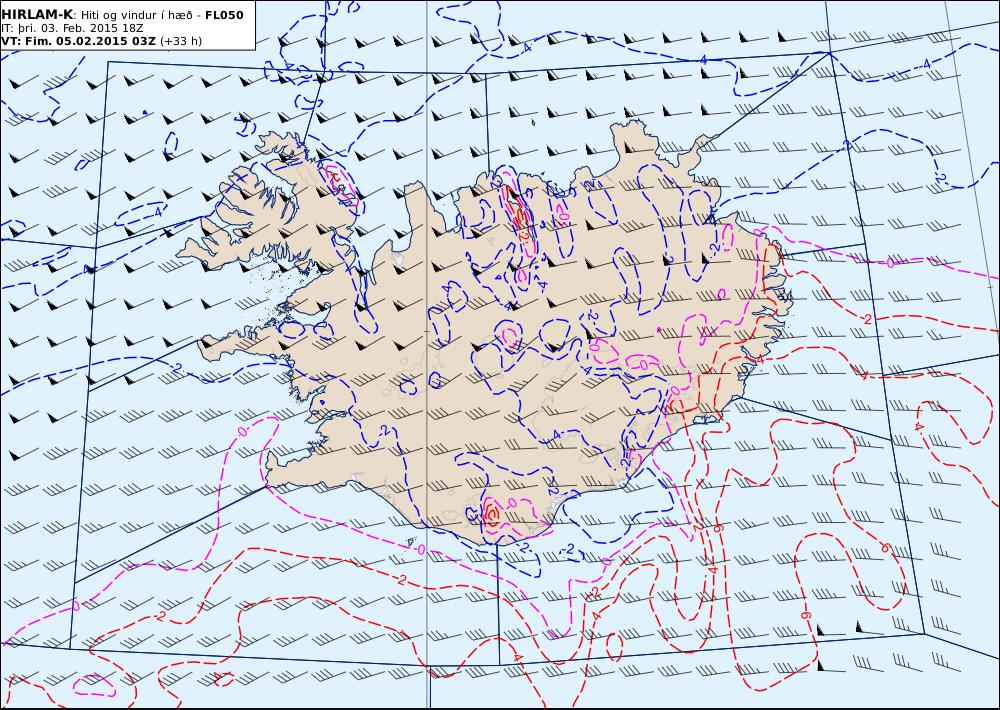Click the FL050 flight level label
Image resolution: width=1000 pixels, height=710 pixels.
[224, 15]
